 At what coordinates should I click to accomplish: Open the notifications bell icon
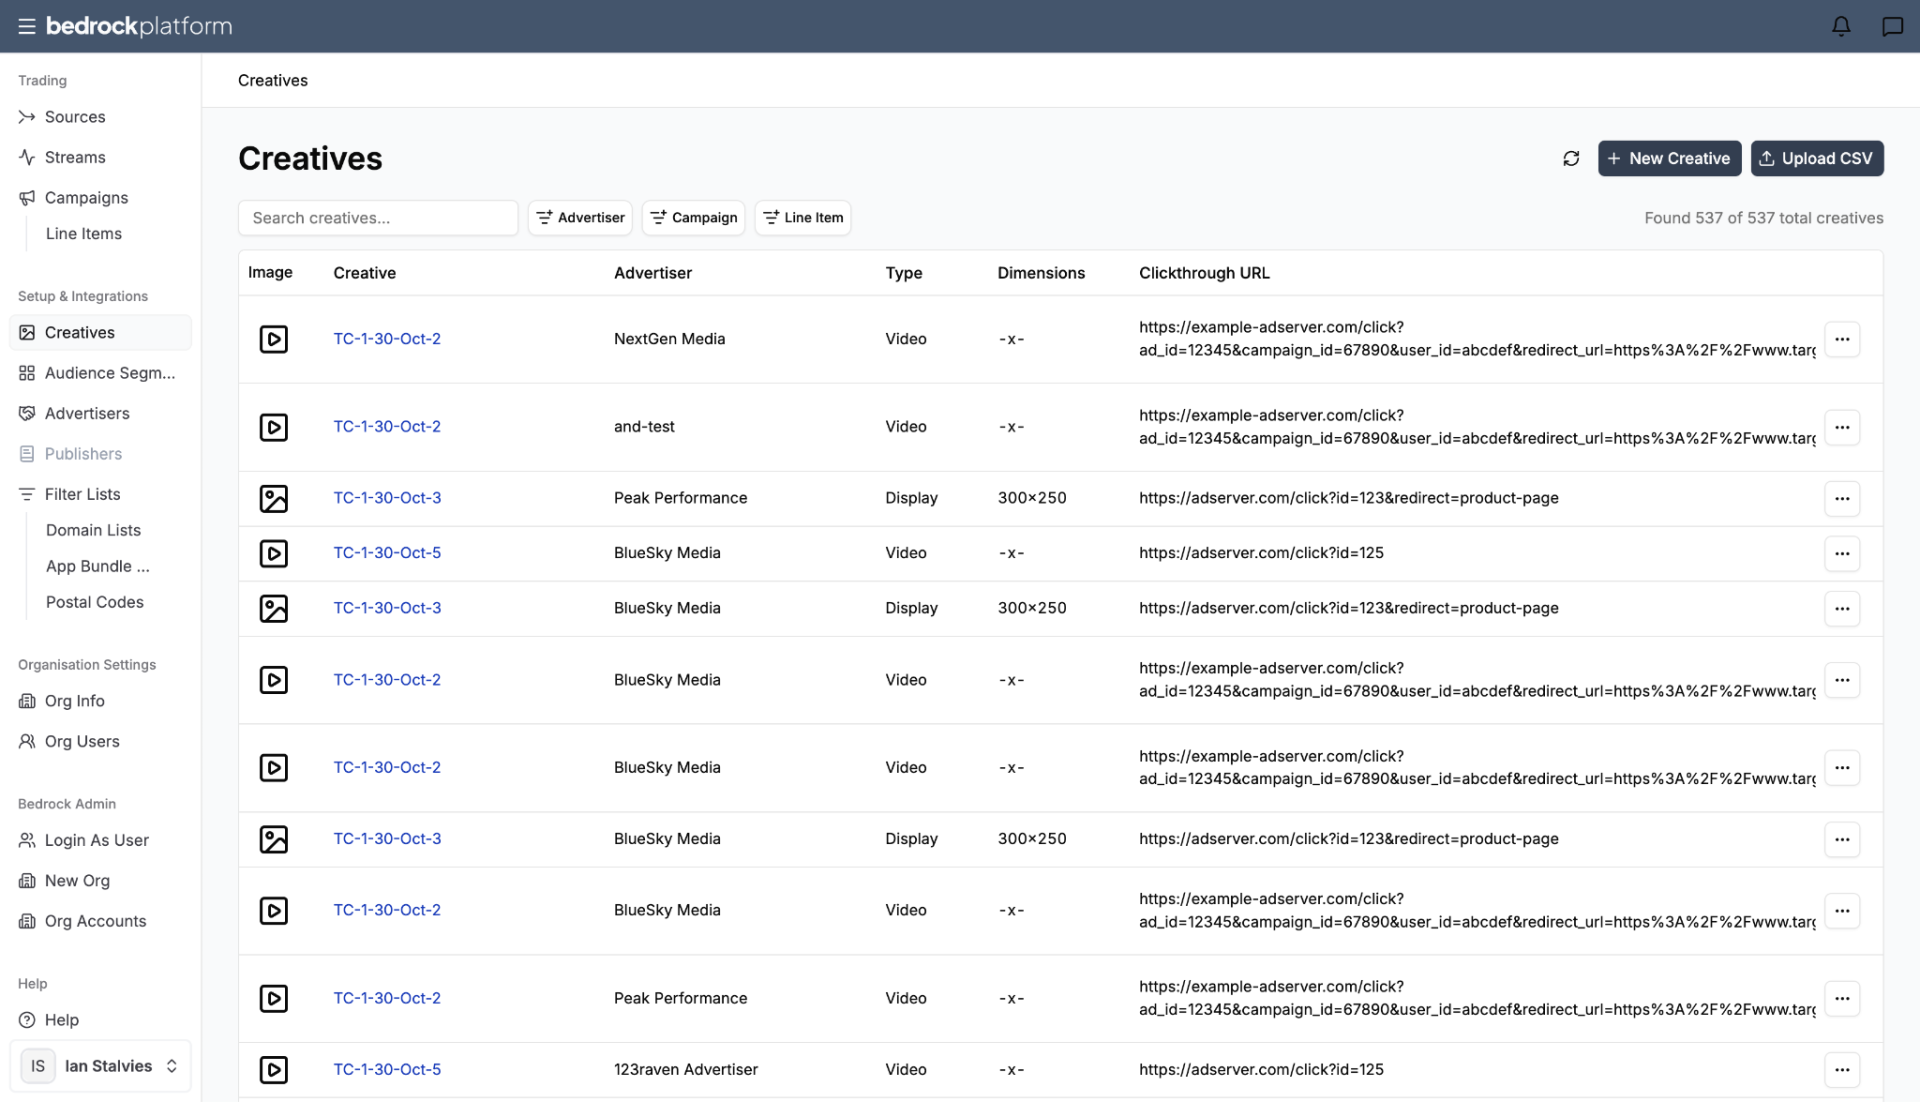click(x=1840, y=26)
